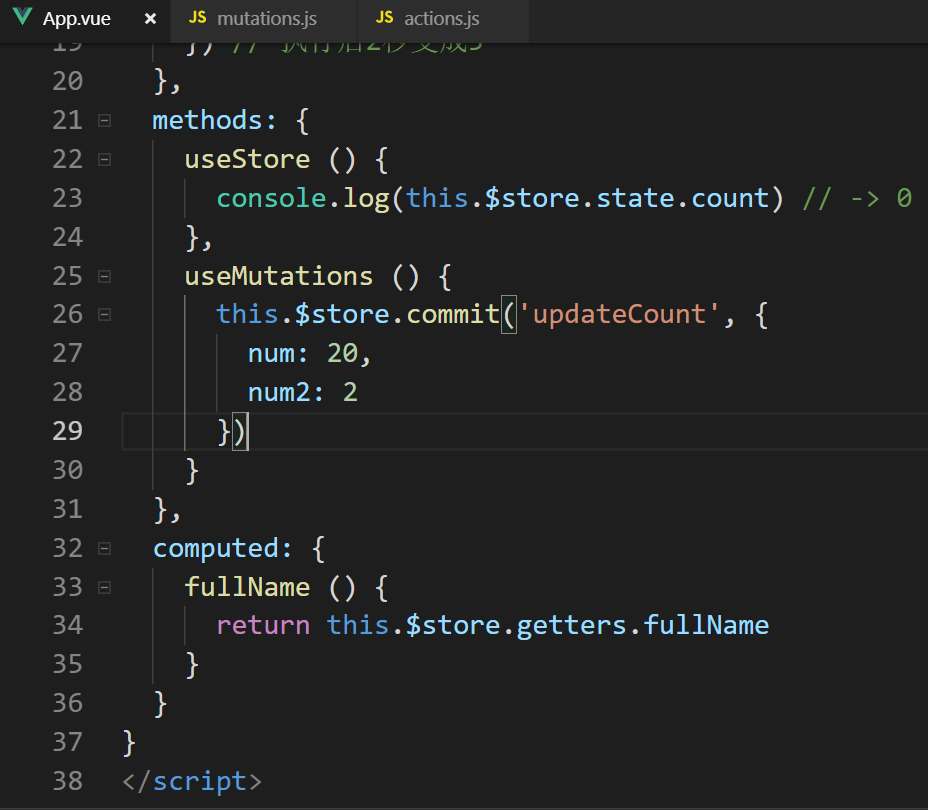Click line number 38 in the gutter
Image resolution: width=928 pixels, height=810 pixels.
click(67, 781)
